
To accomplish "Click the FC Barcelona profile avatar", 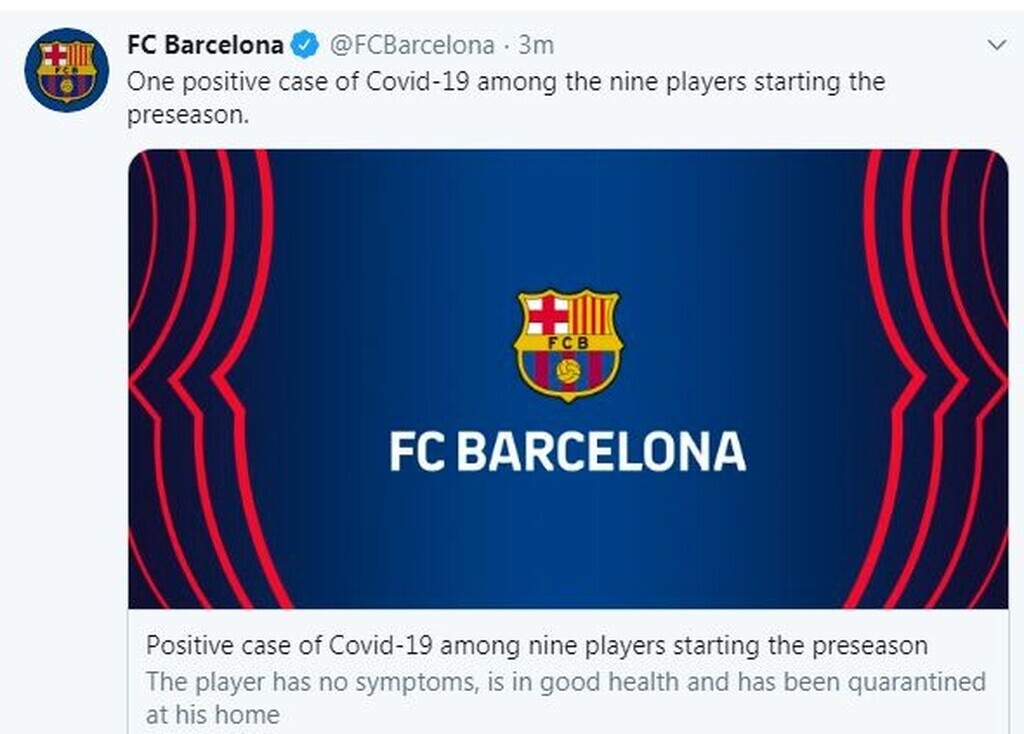I will click(67, 70).
